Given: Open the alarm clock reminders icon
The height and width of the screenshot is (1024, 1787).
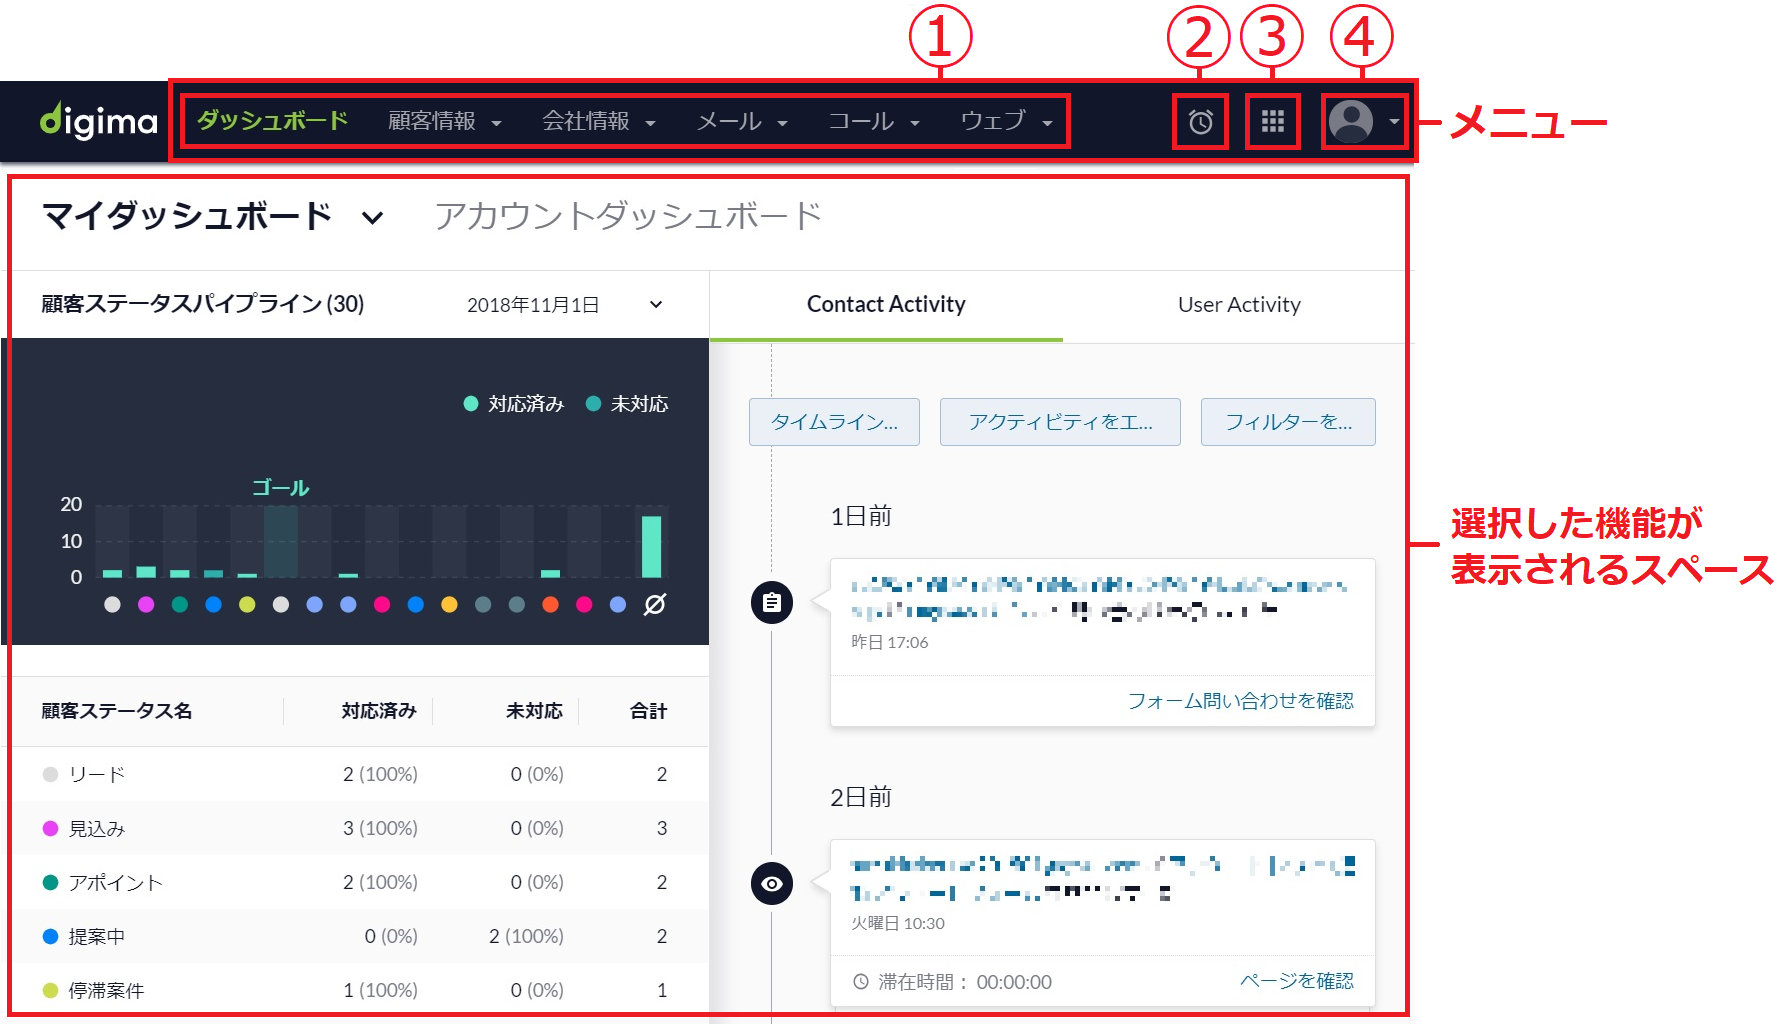Looking at the screenshot, I should [x=1199, y=121].
